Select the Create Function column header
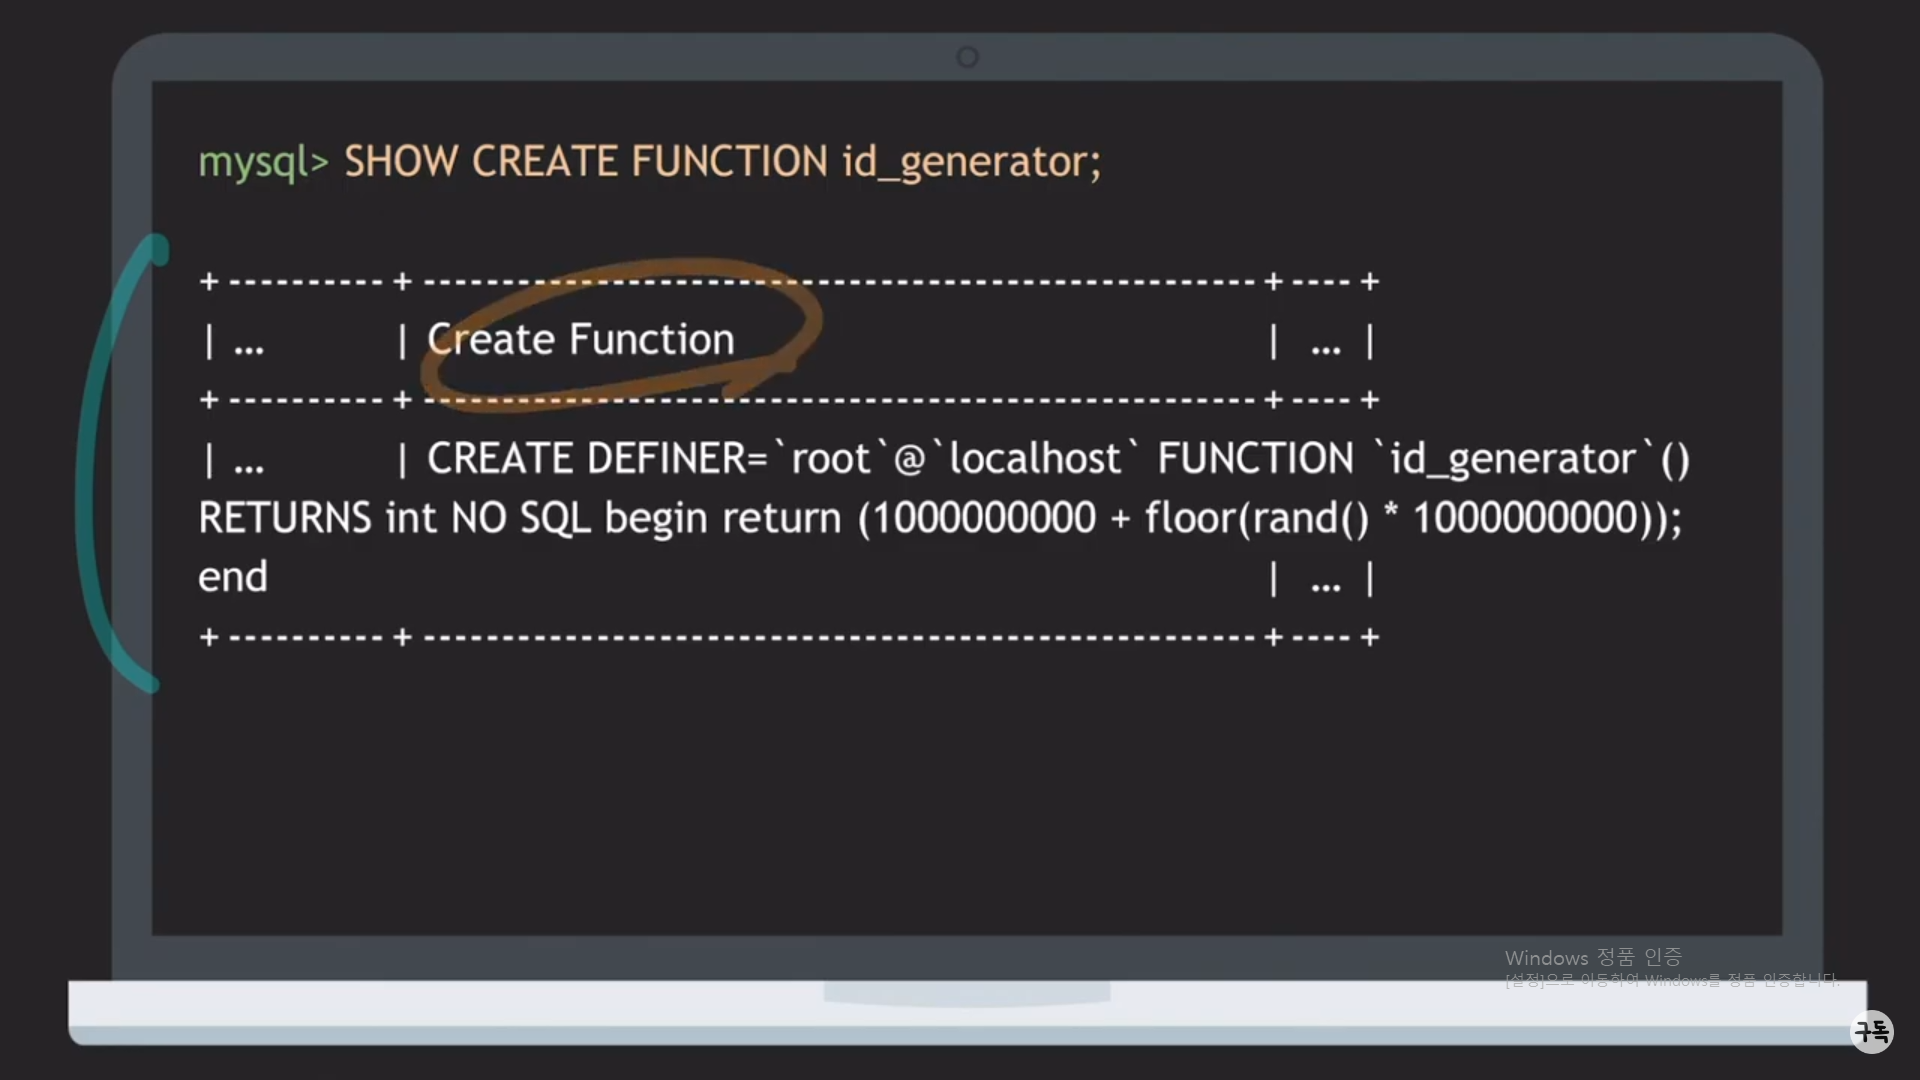 (580, 340)
